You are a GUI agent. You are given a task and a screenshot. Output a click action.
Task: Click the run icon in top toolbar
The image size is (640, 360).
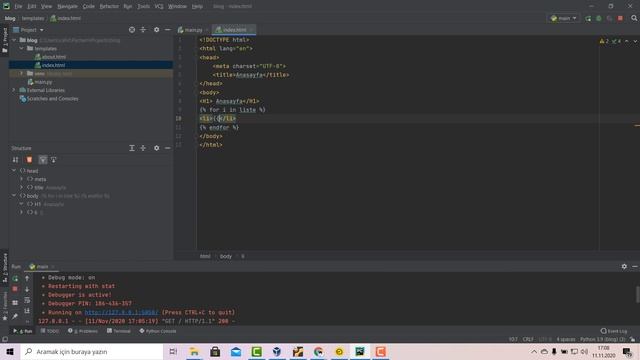(x=588, y=18)
